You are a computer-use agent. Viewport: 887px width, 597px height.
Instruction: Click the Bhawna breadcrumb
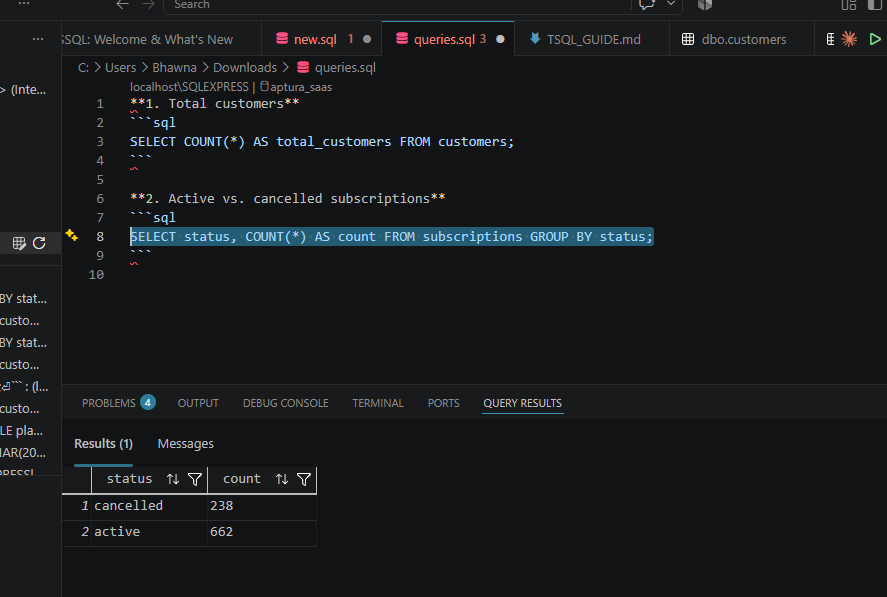[174, 67]
